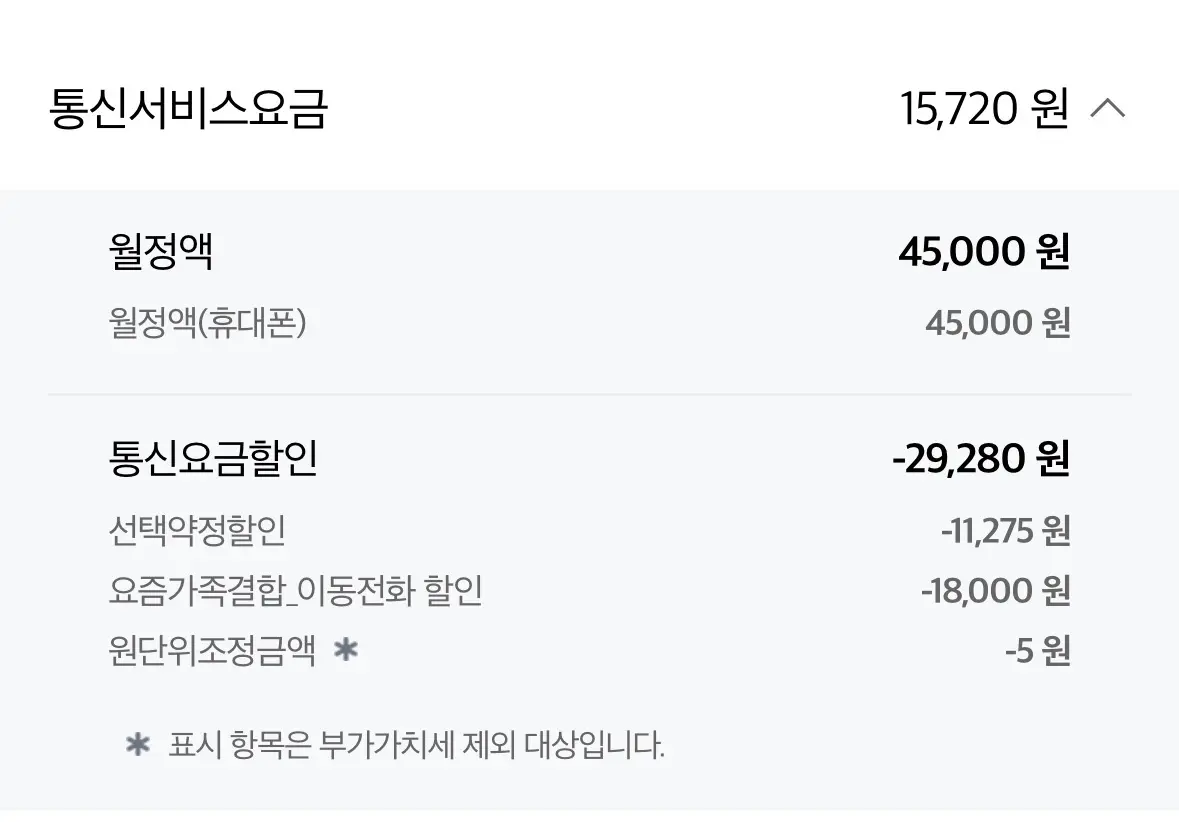
Task: Select the 통신서비스요금 header title
Action: coord(188,109)
